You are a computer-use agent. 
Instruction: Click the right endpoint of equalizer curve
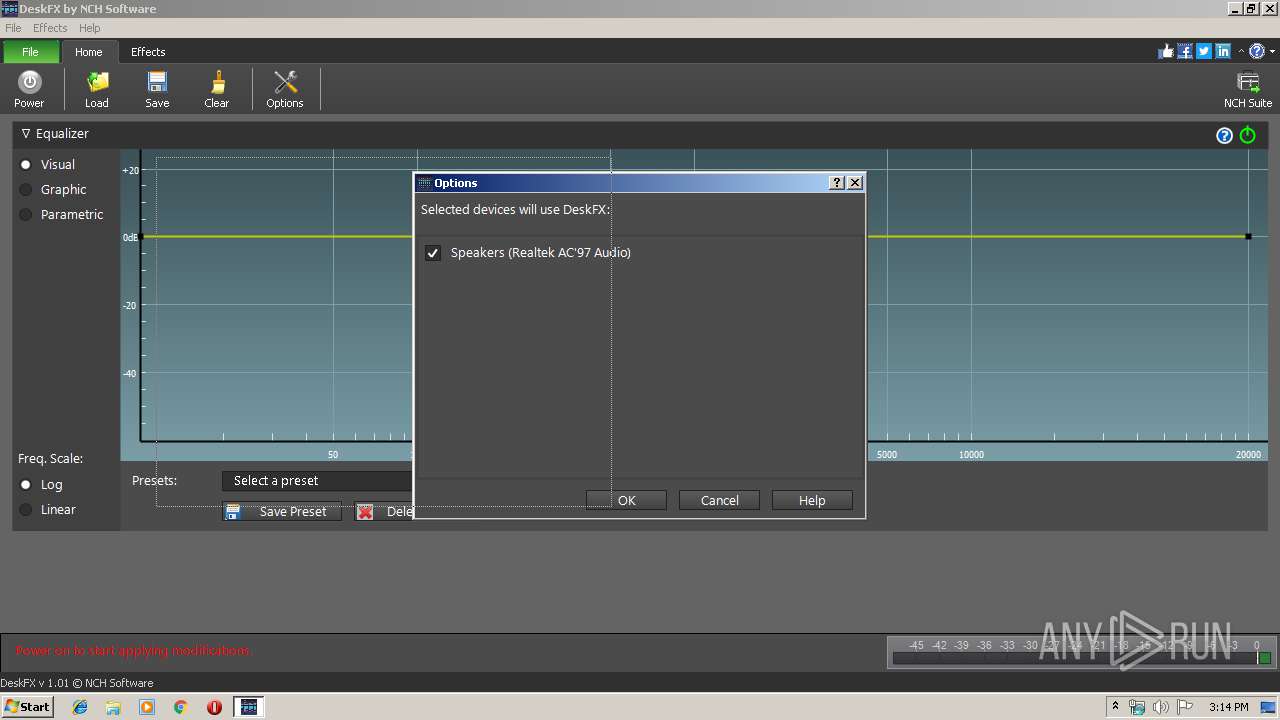pyautogui.click(x=1248, y=237)
